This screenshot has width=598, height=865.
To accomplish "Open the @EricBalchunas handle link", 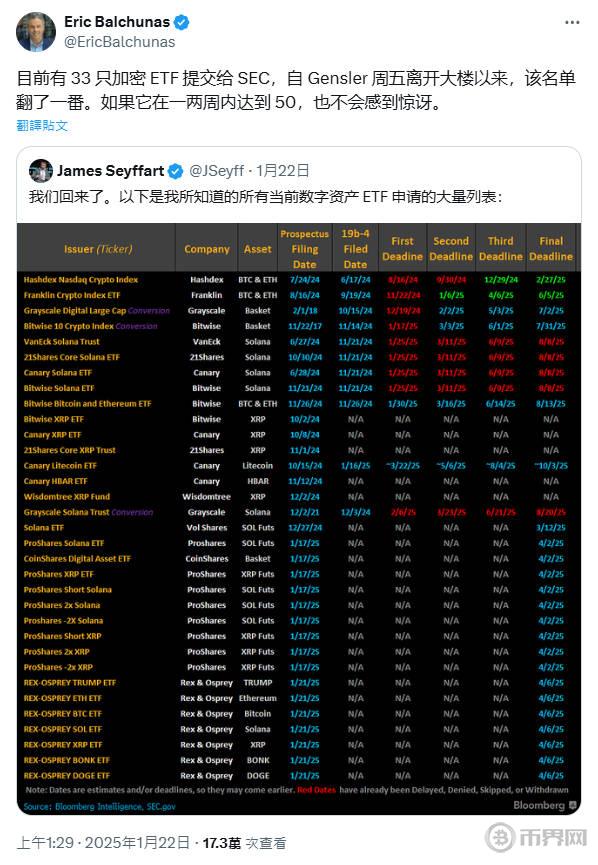I will (x=120, y=42).
